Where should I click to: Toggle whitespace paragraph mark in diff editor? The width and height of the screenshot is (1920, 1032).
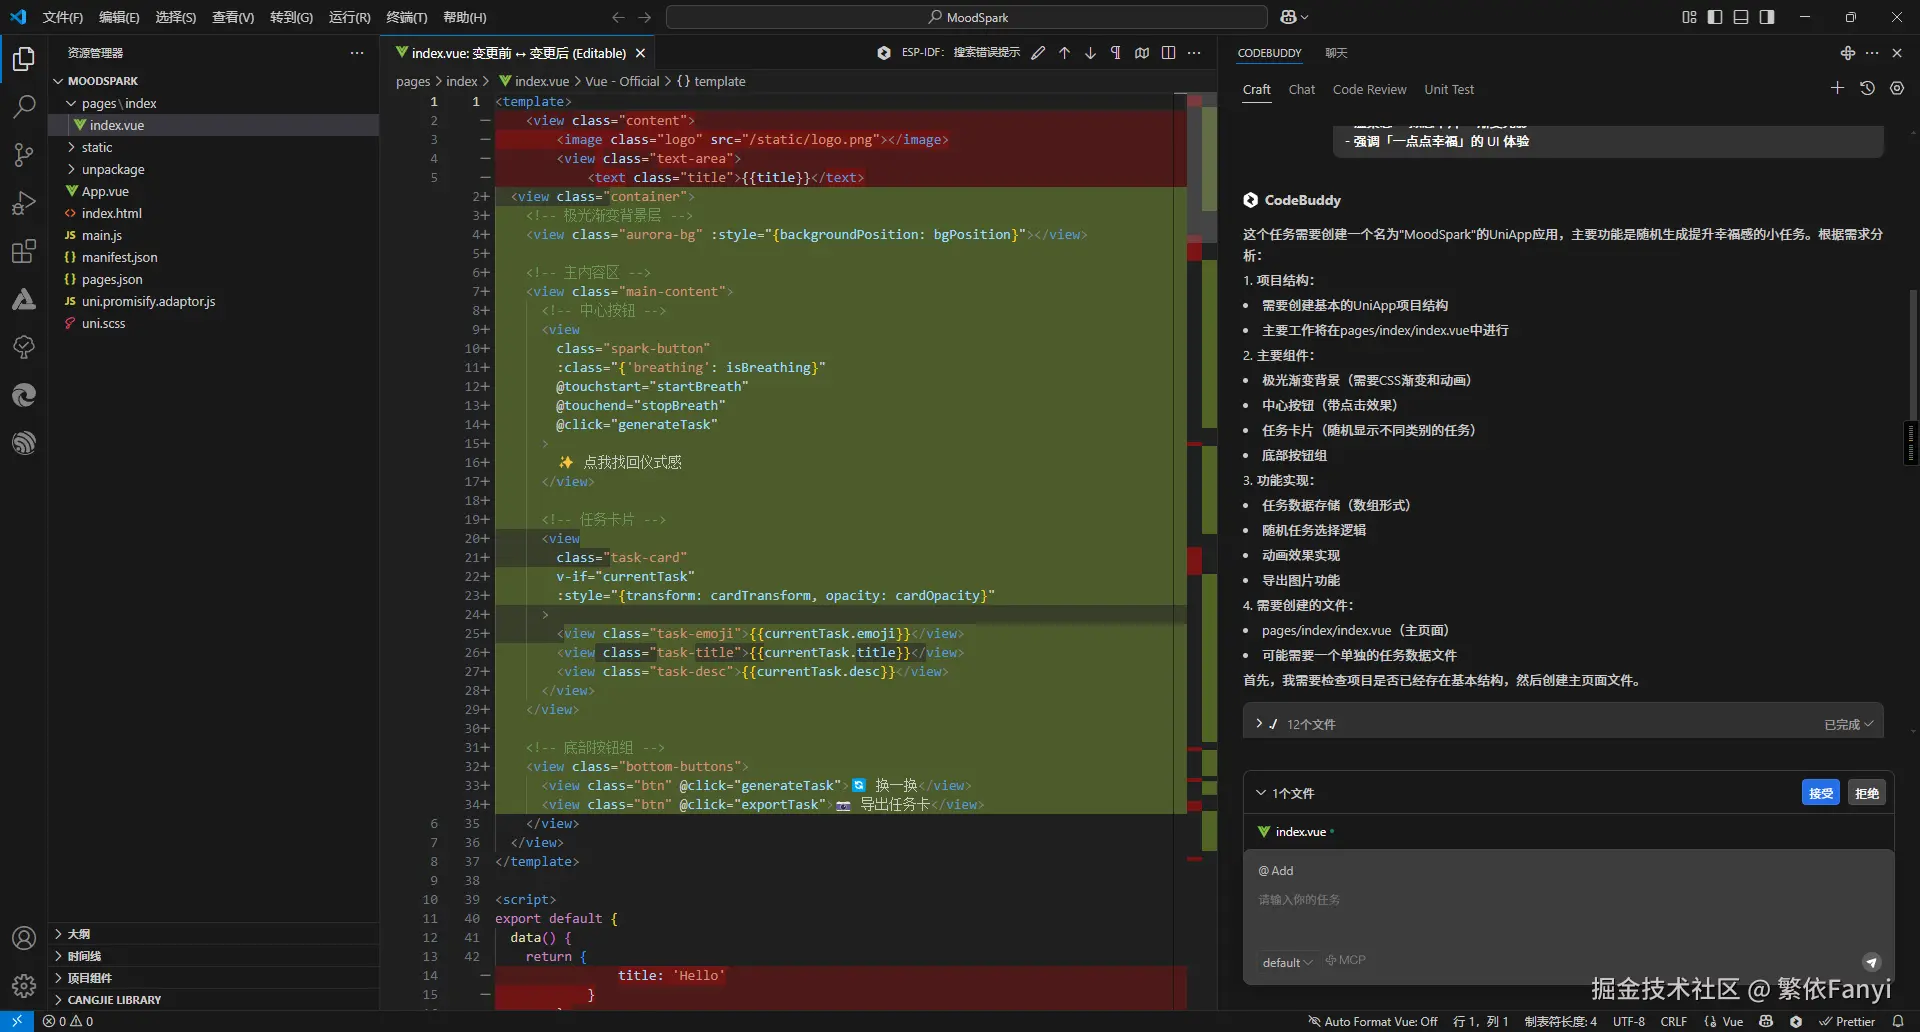(x=1116, y=53)
